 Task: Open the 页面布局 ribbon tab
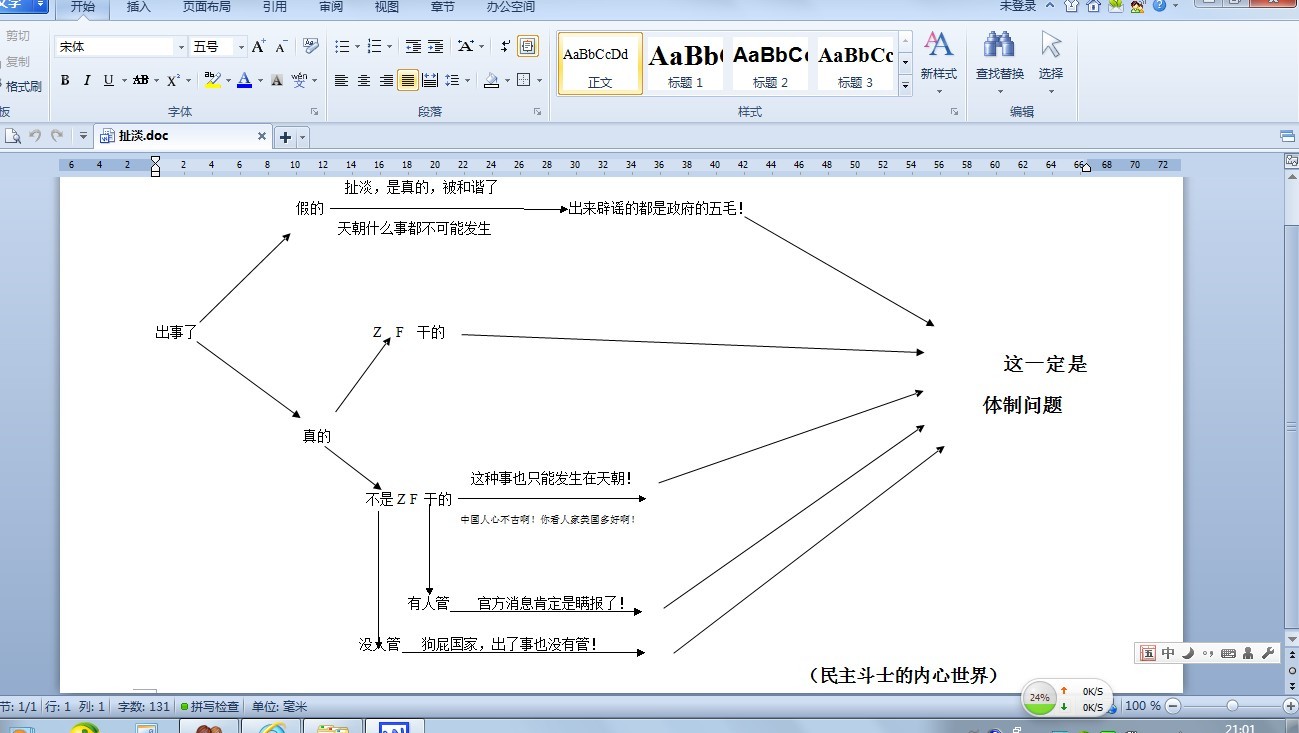(x=206, y=7)
